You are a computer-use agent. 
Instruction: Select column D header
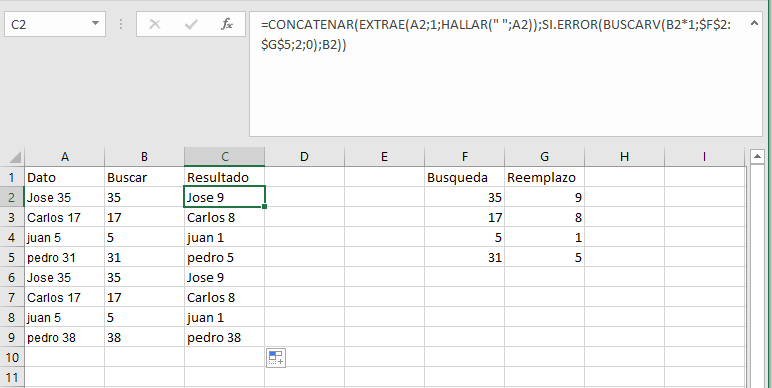(x=304, y=157)
